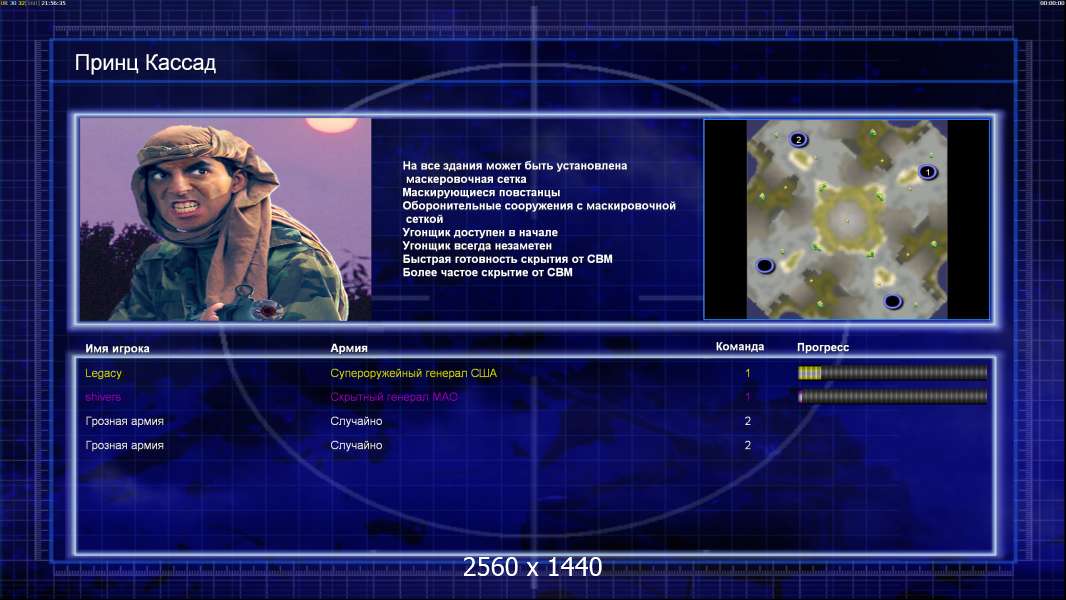The width and height of the screenshot is (1066, 600).
Task: Click the "Прогресс" column header
Action: [823, 347]
